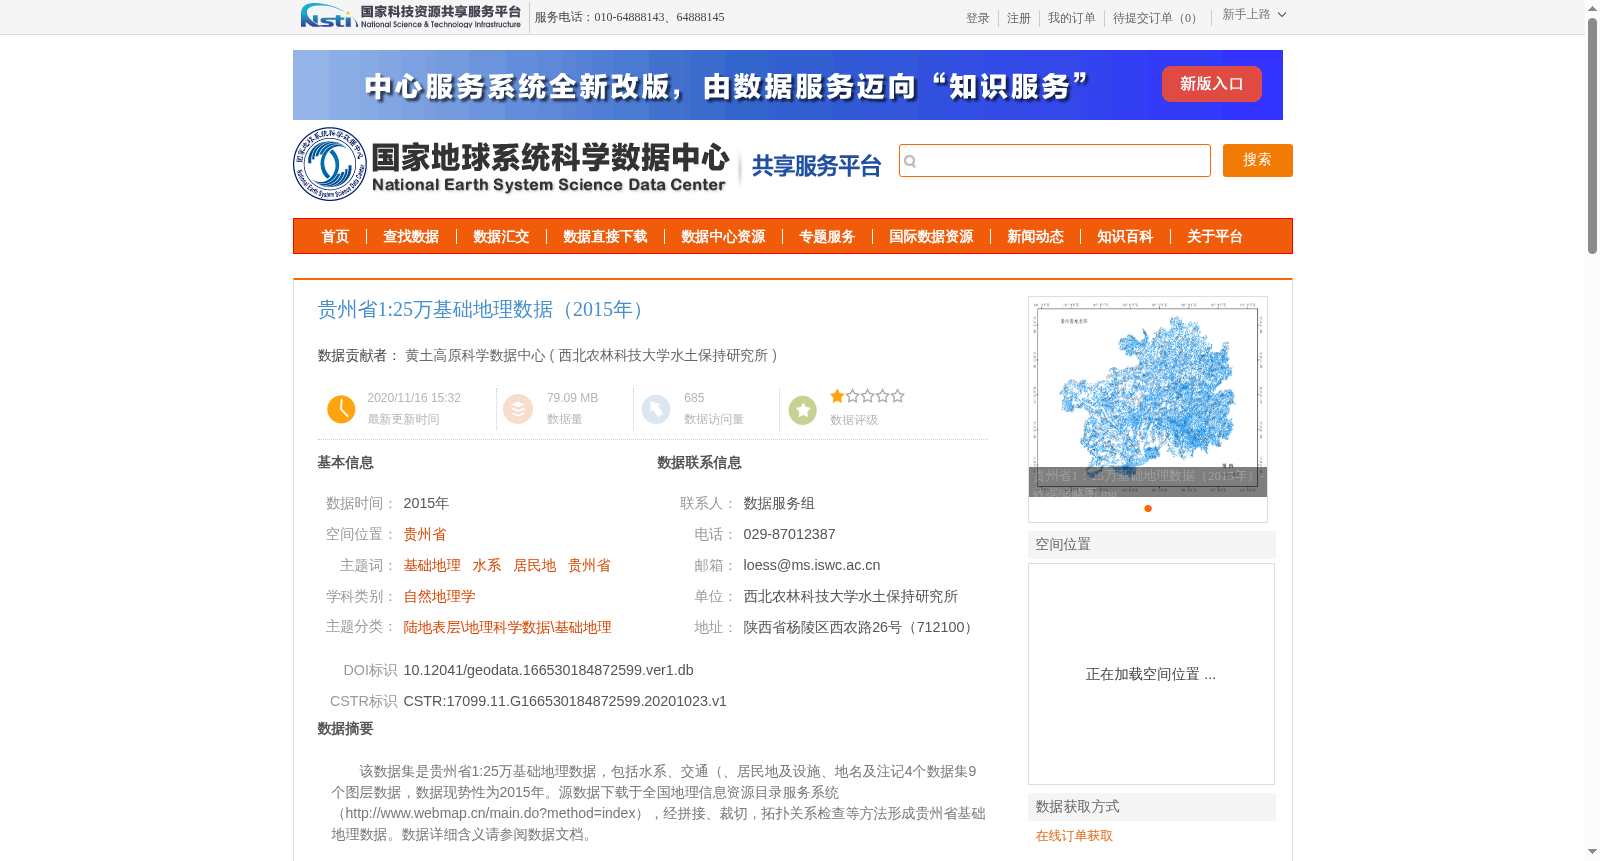Open 待提交订单 (0) link
Screen dimensions: 1600x861
[x=1158, y=18]
